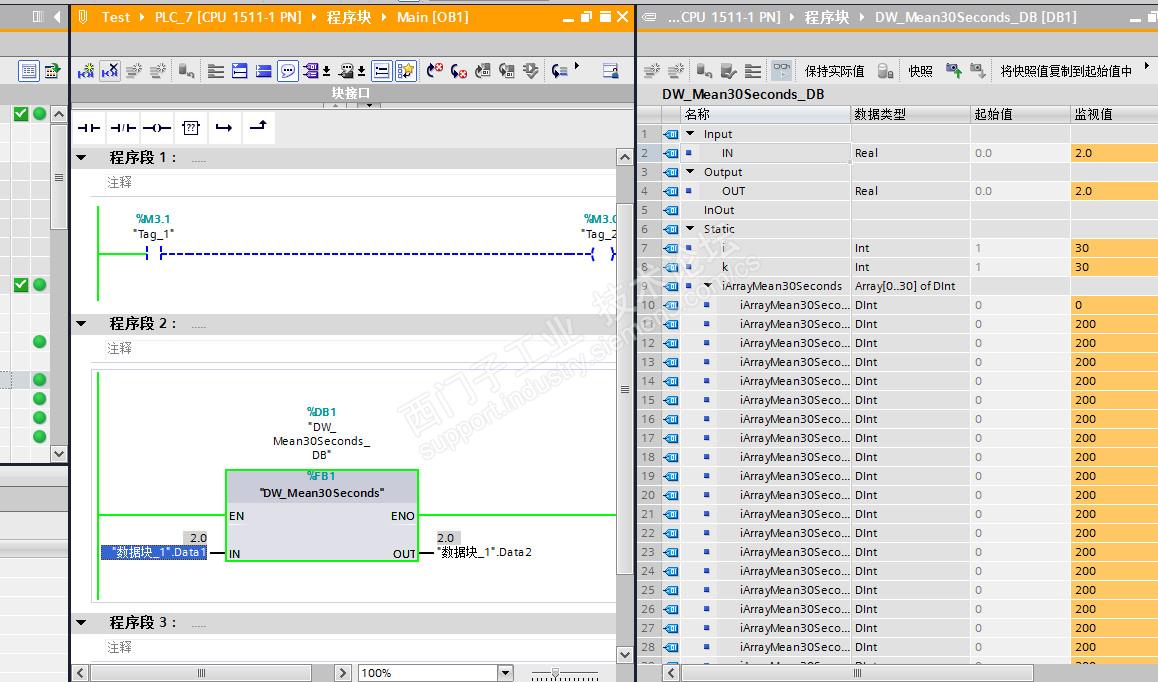Screen dimensions: 1158x682
Task: Click 快照 snapshot button
Action: (x=920, y=71)
